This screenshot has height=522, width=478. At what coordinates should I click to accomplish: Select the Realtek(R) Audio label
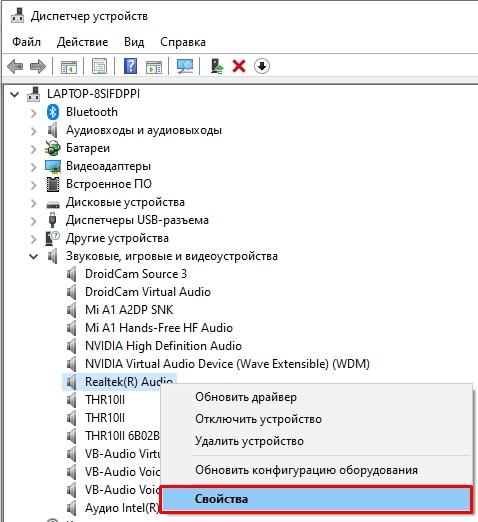[129, 382]
